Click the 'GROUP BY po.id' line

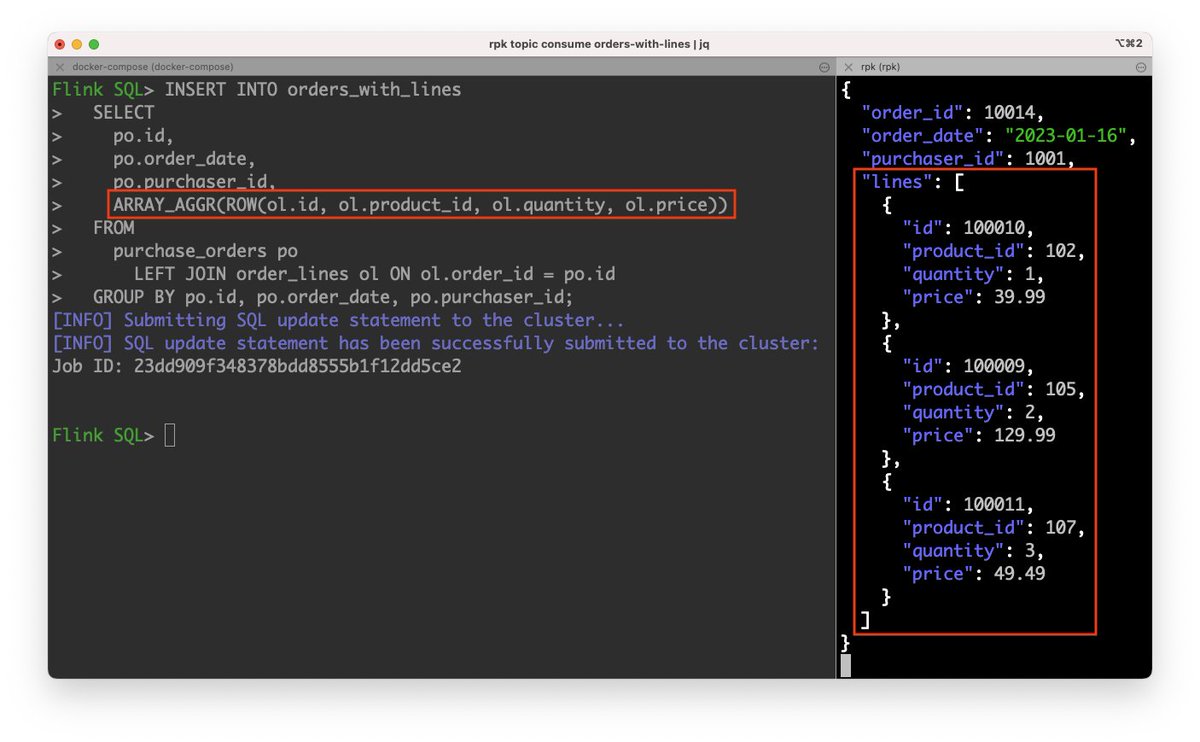333,297
